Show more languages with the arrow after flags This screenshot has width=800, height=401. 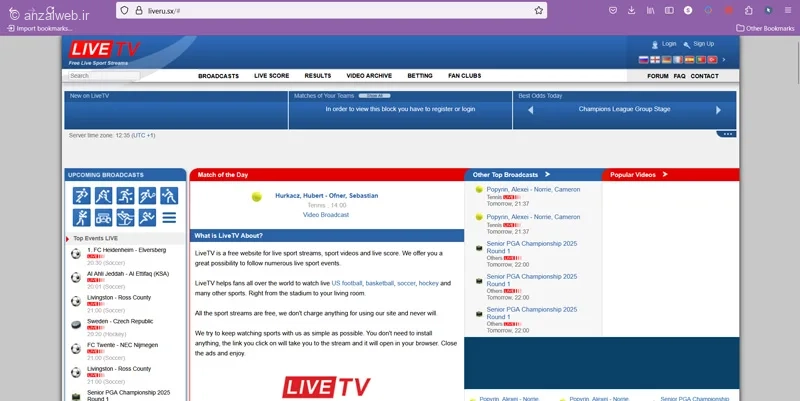[x=724, y=60]
